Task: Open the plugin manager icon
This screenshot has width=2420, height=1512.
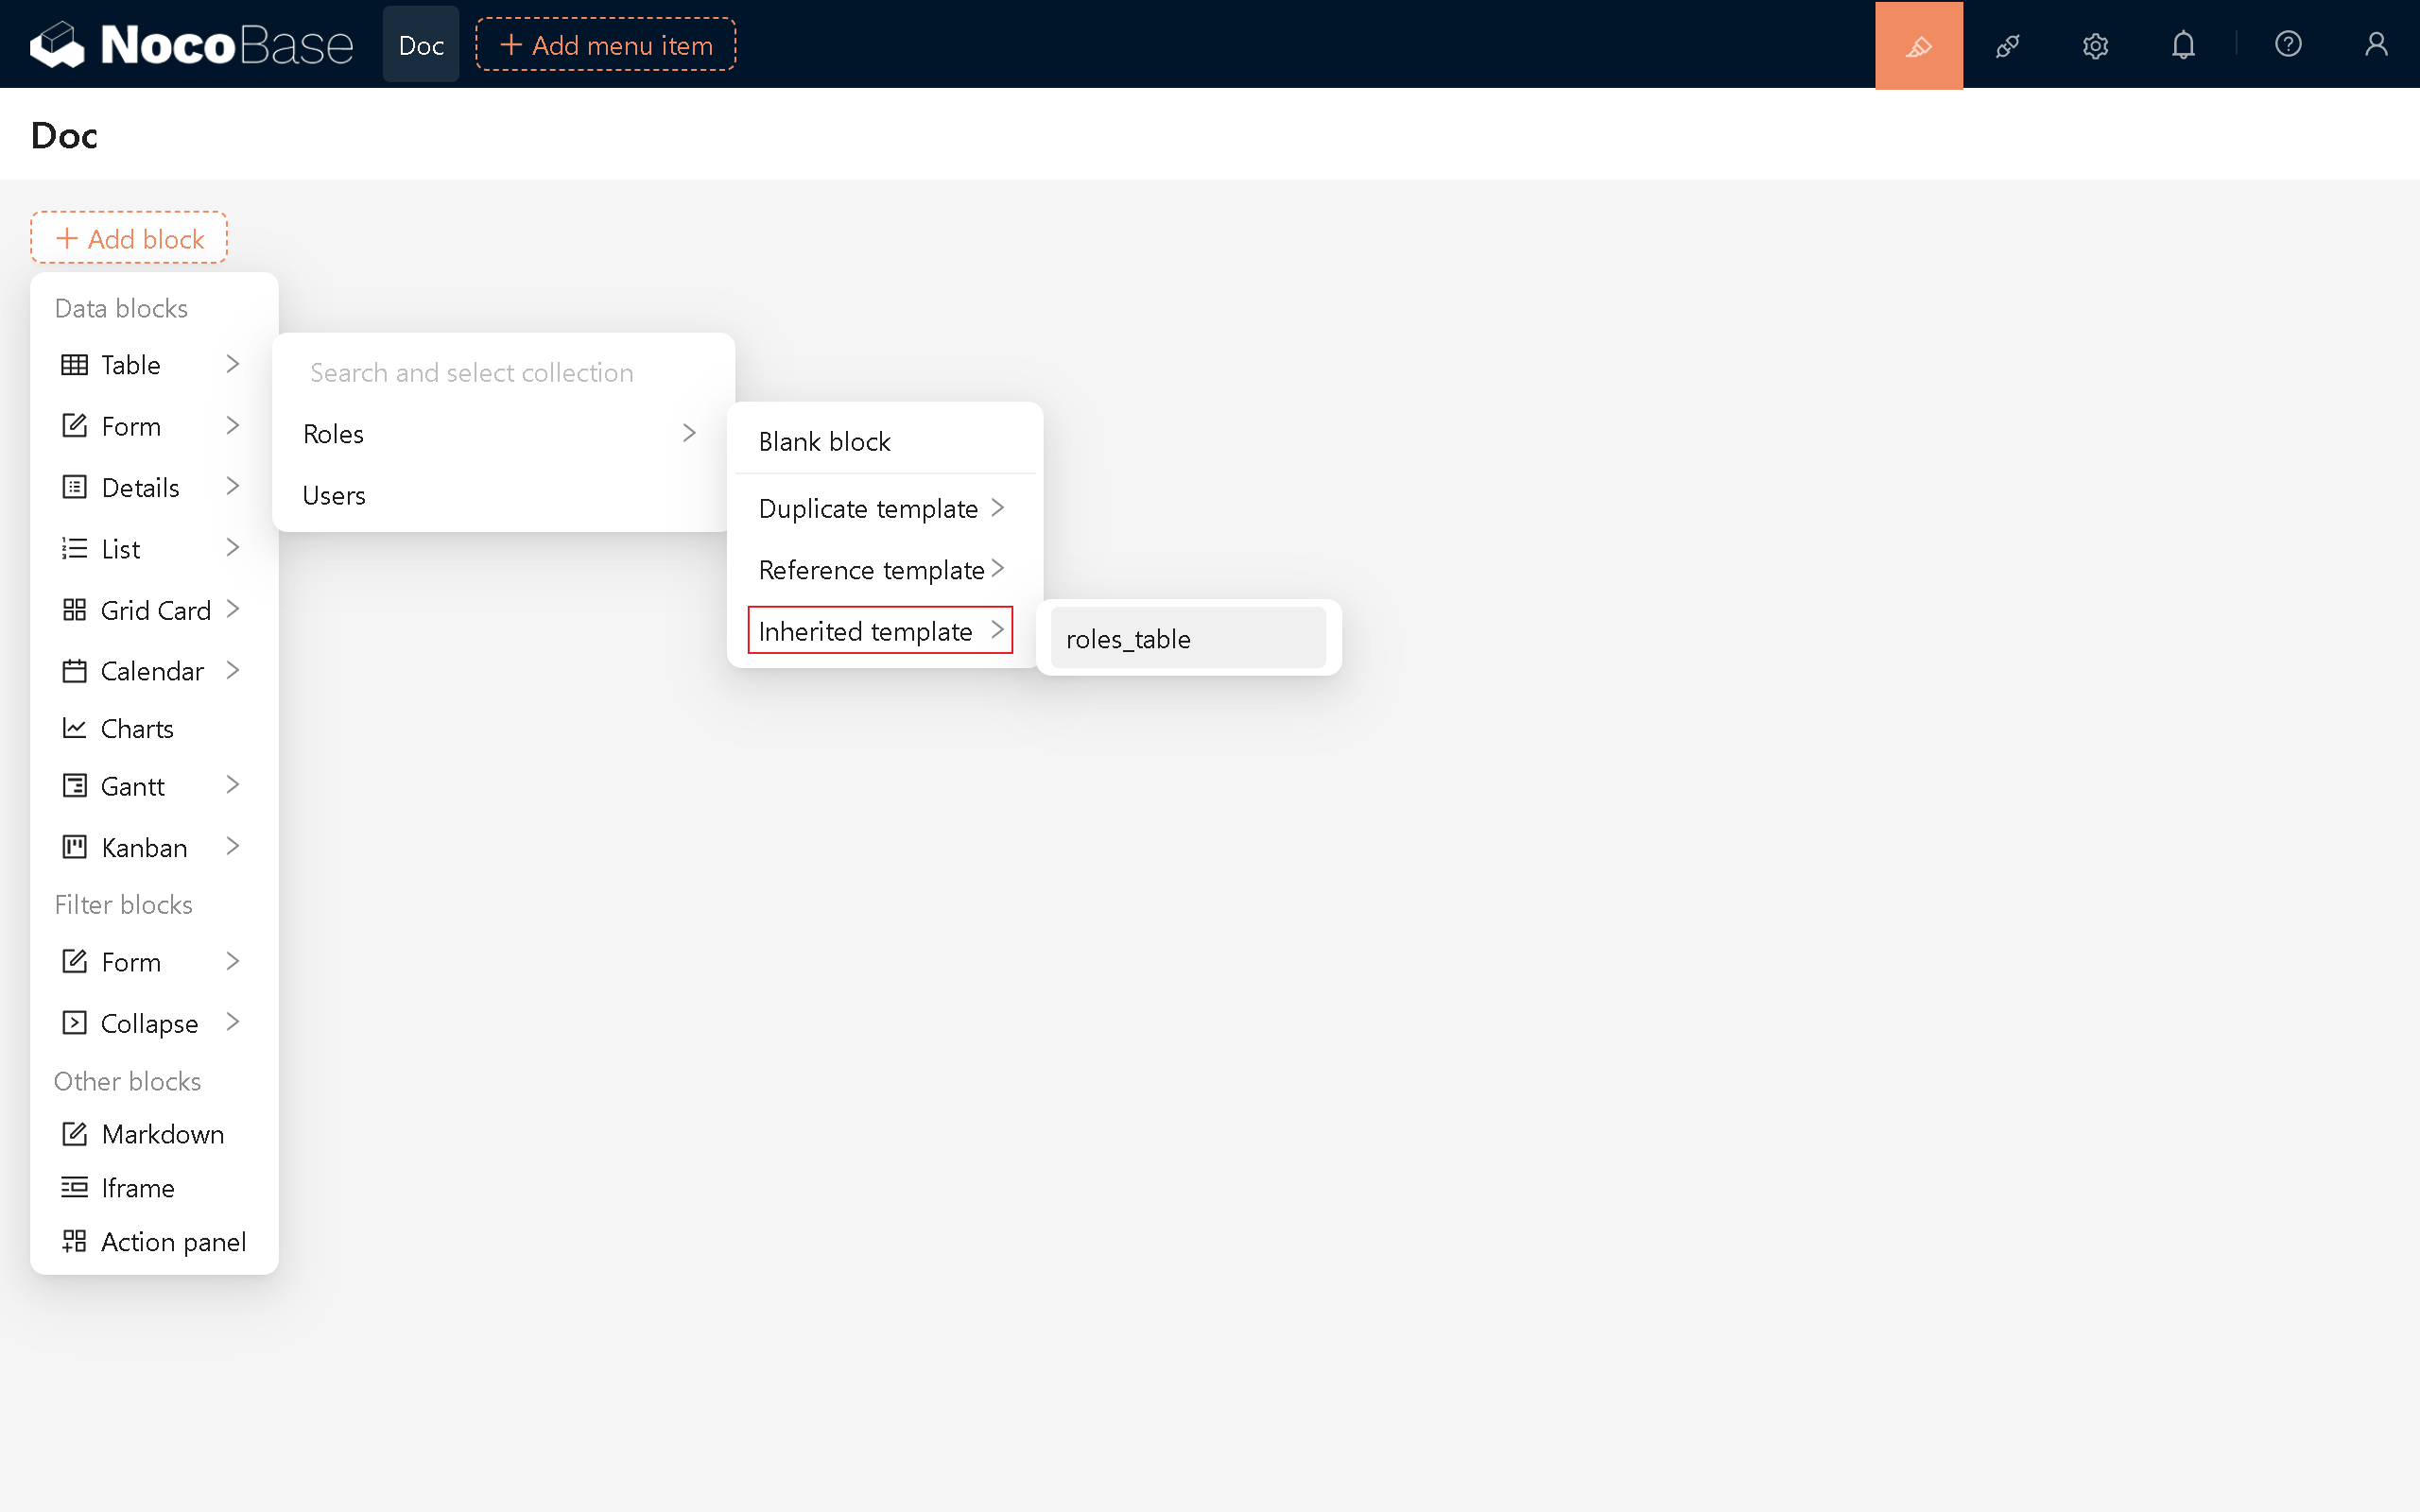Action: click(x=2007, y=45)
